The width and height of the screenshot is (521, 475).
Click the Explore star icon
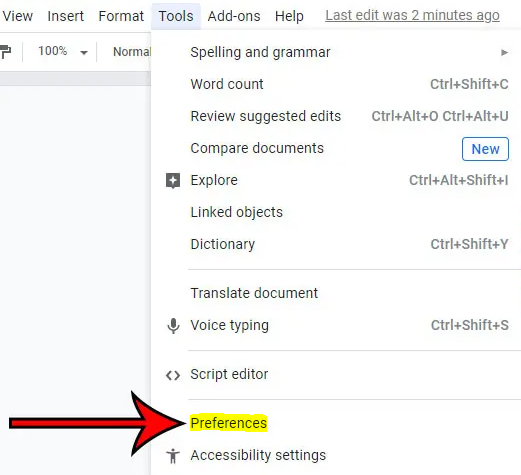pyautogui.click(x=173, y=181)
